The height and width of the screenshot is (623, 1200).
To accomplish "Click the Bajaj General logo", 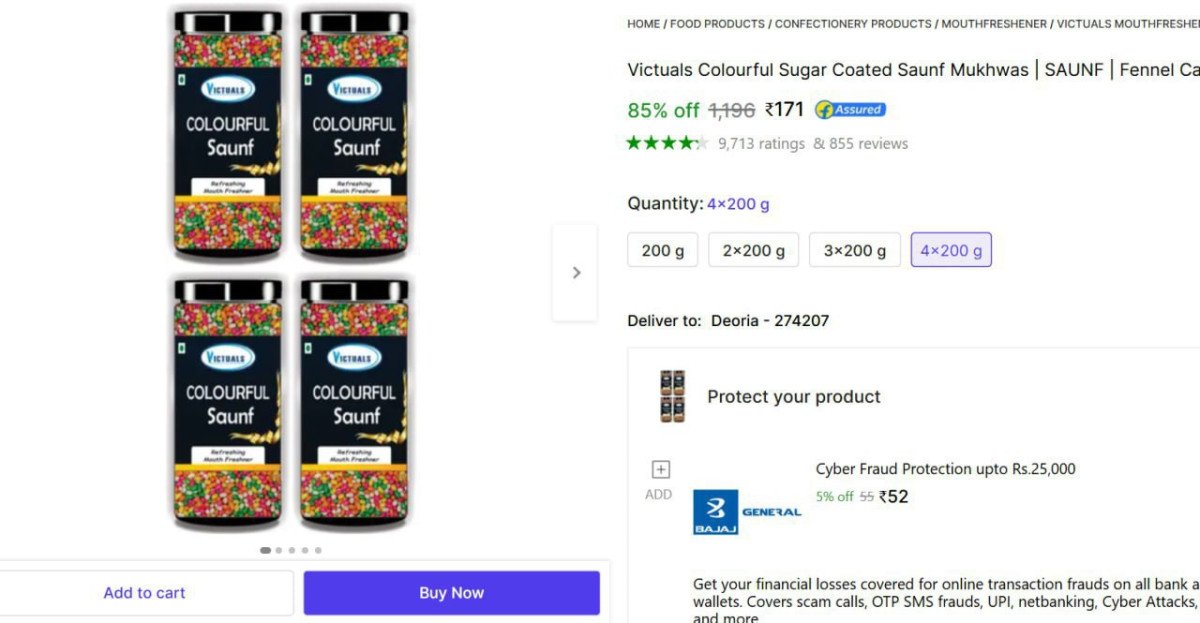I will [x=747, y=511].
